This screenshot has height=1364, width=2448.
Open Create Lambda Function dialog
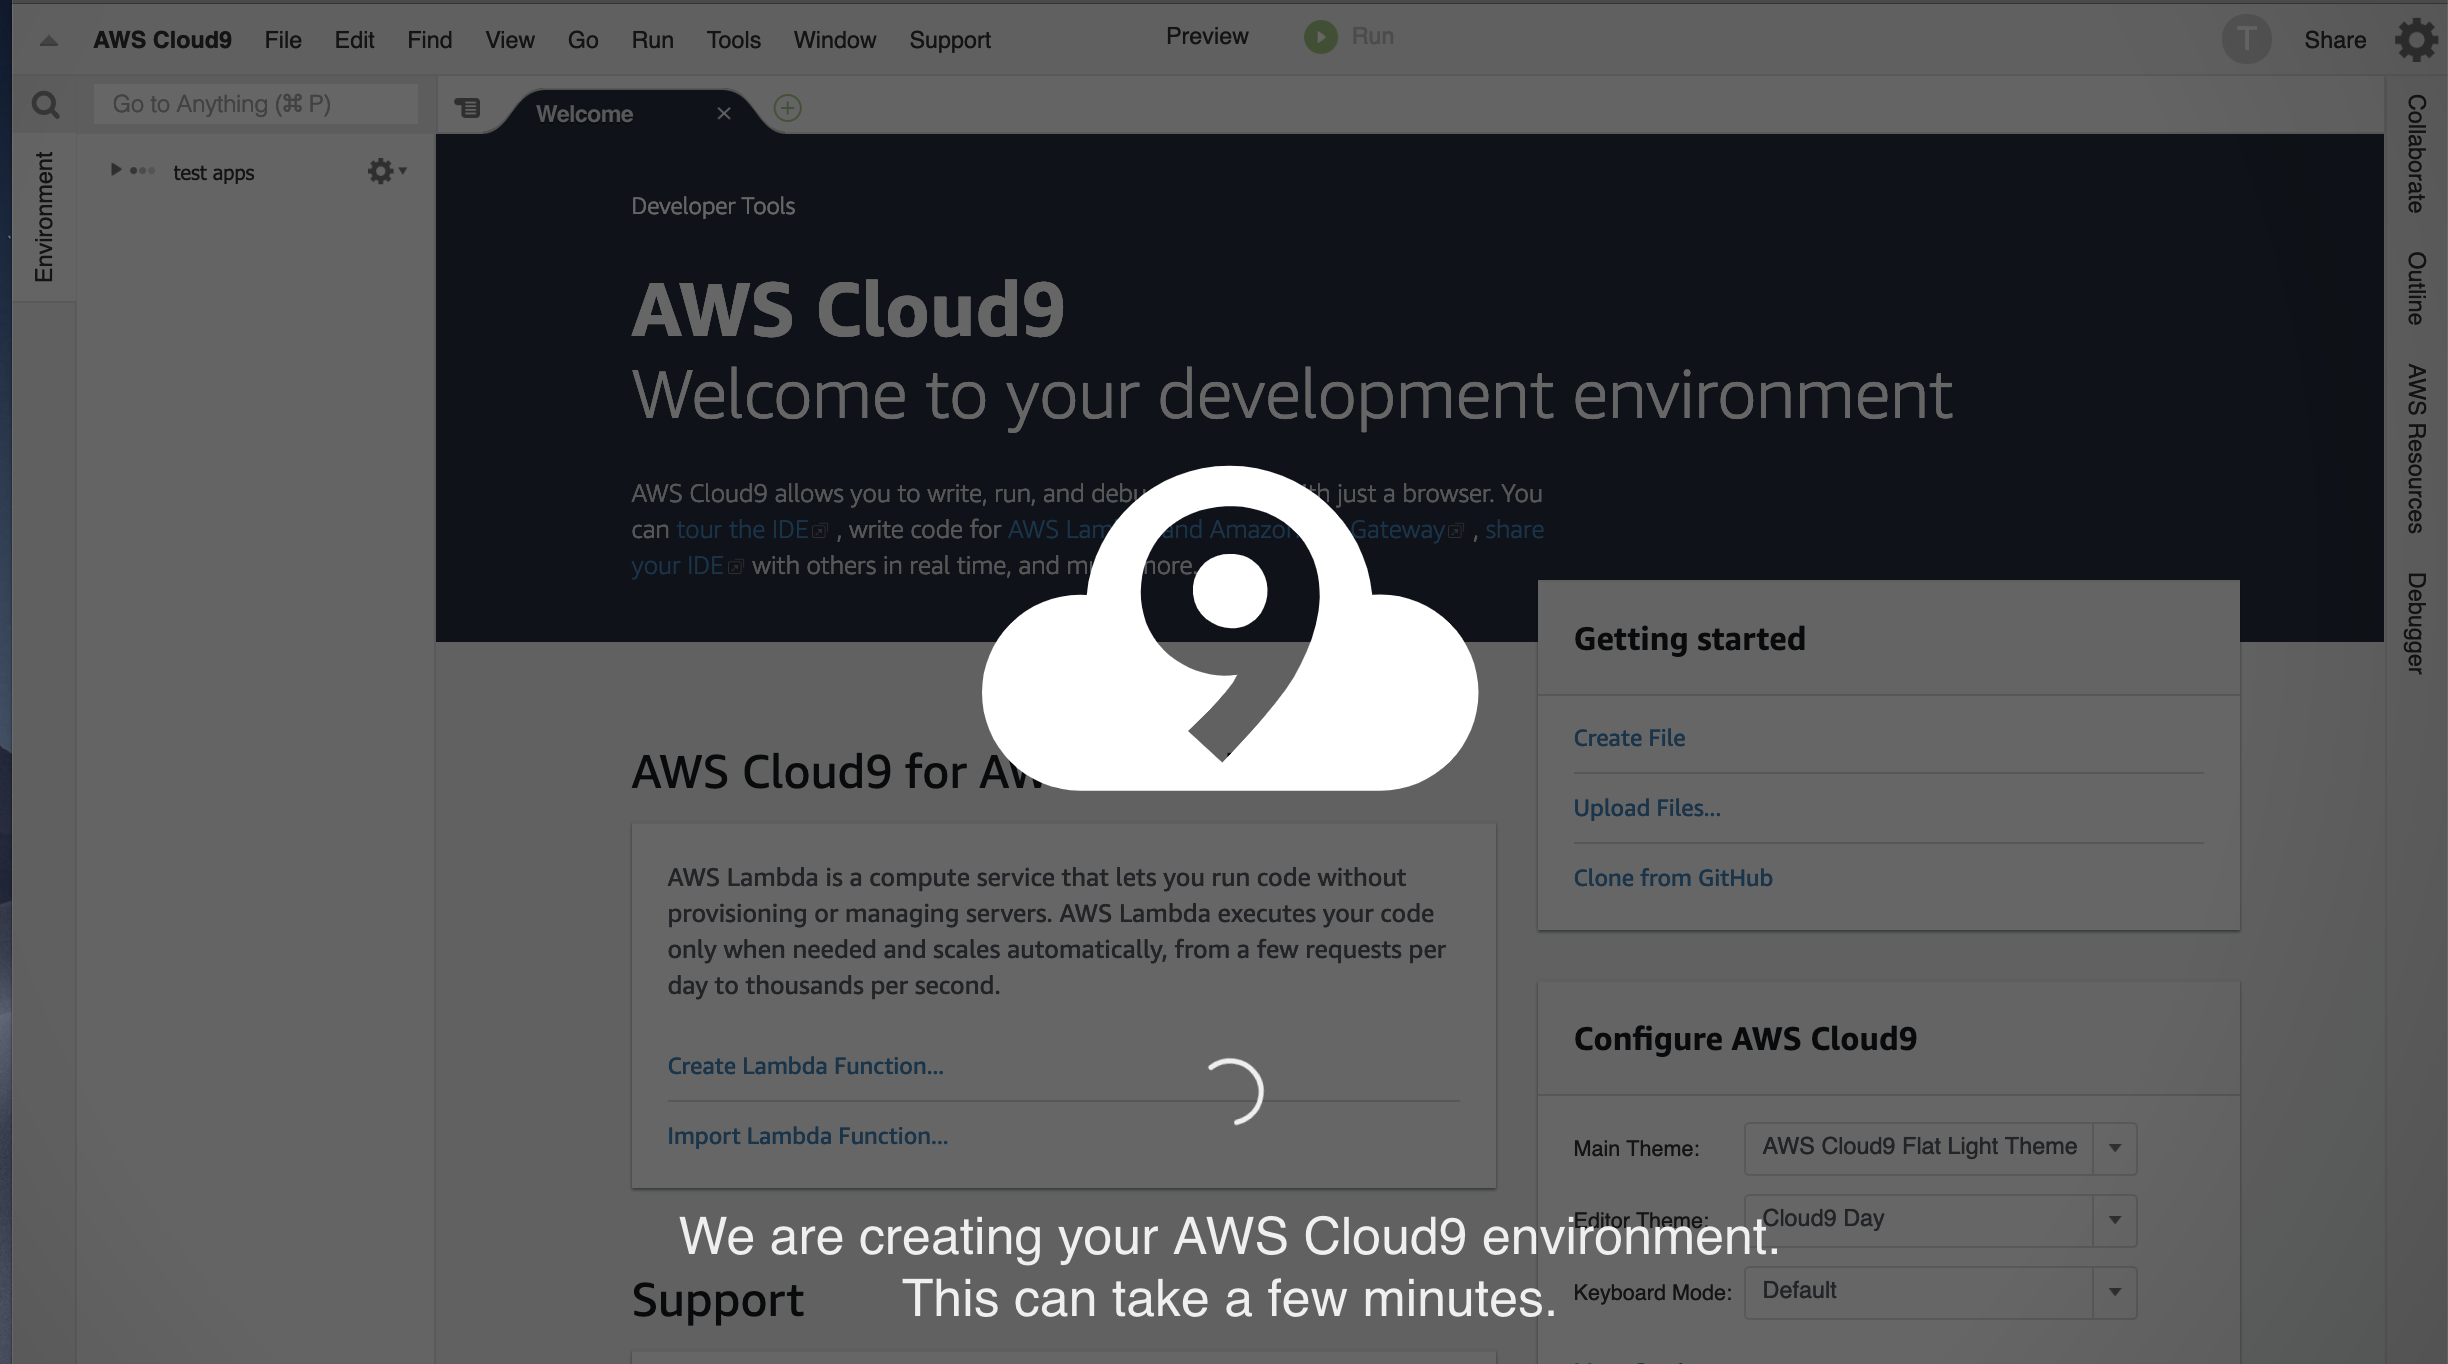coord(805,1065)
